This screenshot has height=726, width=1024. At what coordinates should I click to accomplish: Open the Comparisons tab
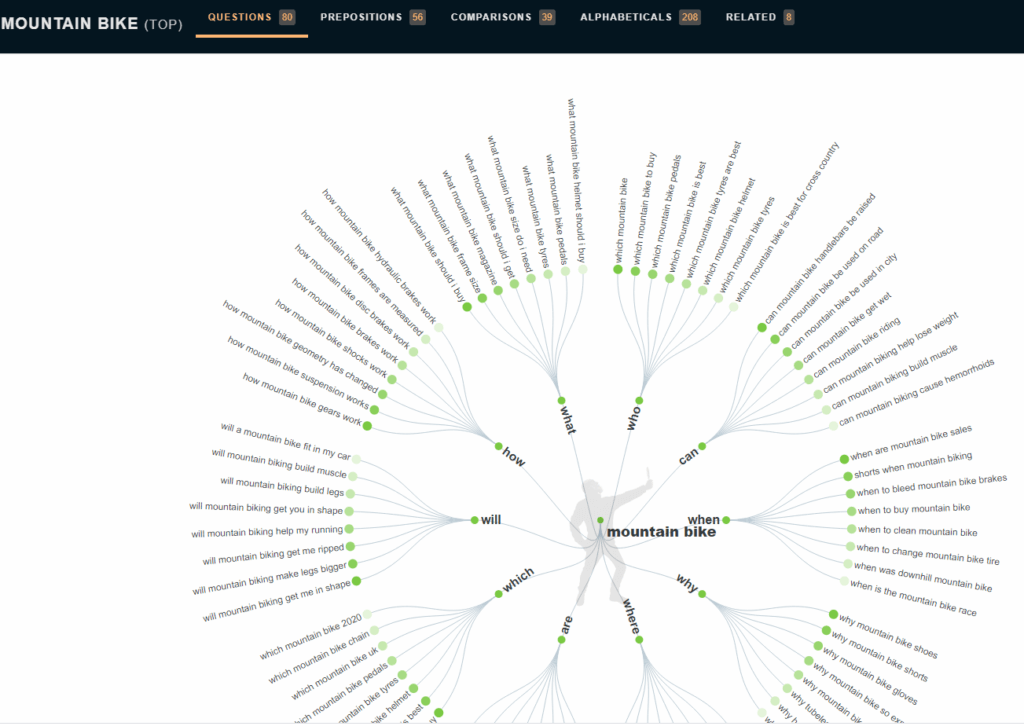(x=503, y=18)
